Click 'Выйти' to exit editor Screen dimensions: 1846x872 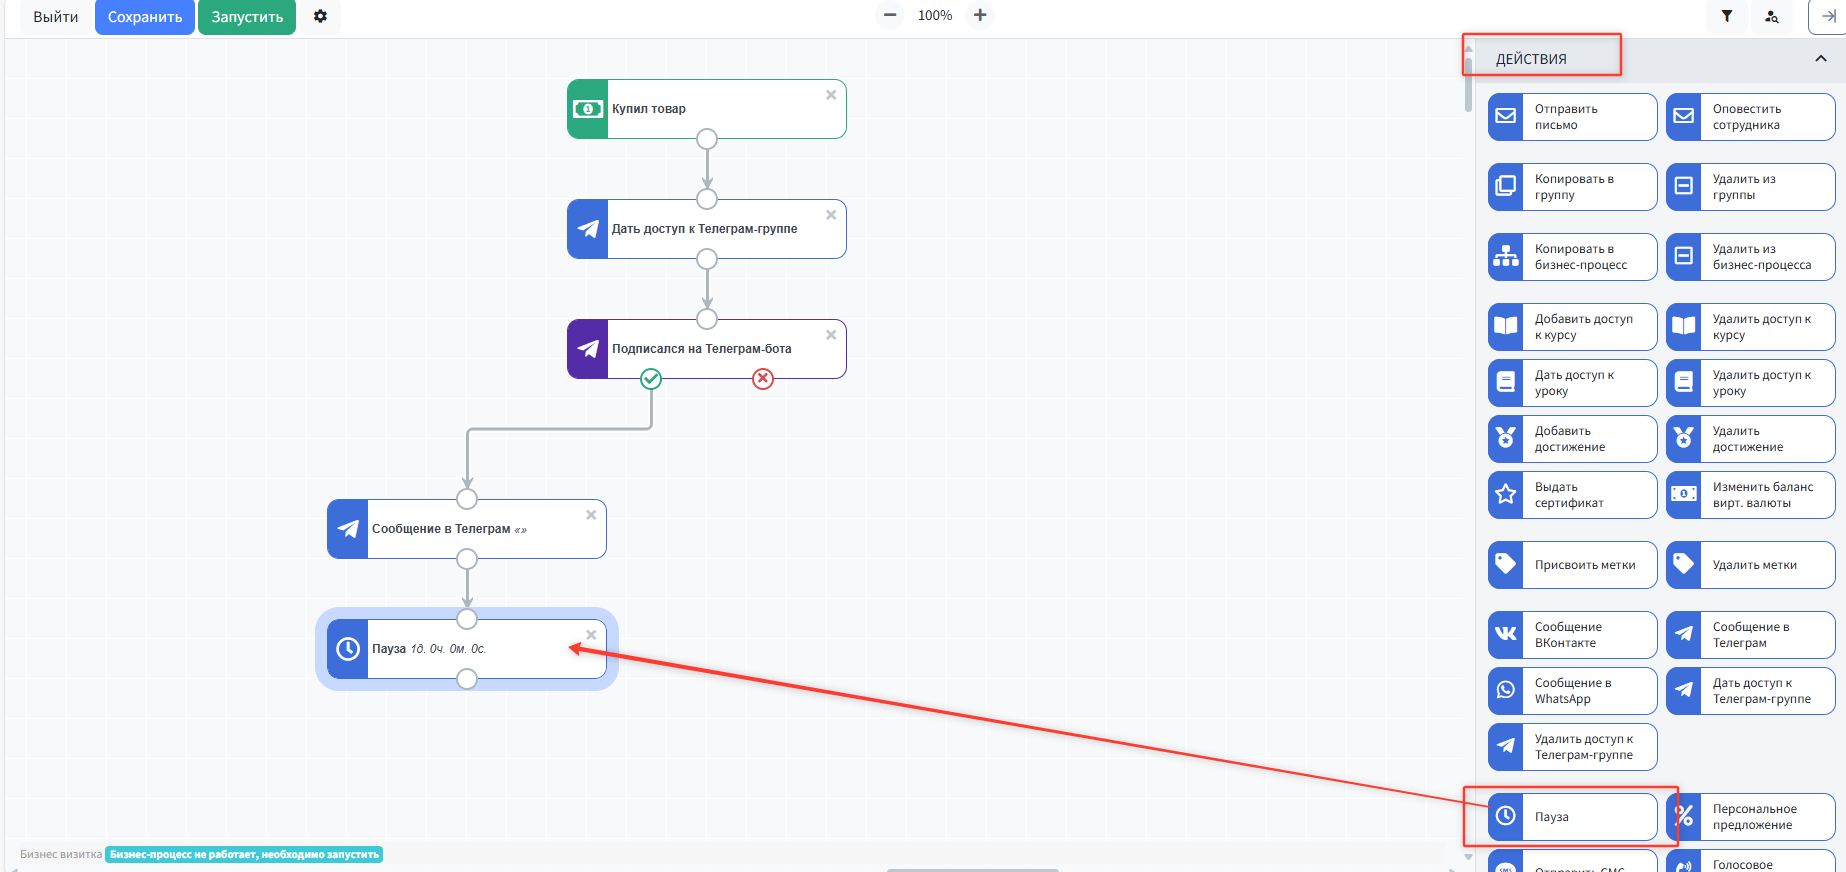[56, 17]
